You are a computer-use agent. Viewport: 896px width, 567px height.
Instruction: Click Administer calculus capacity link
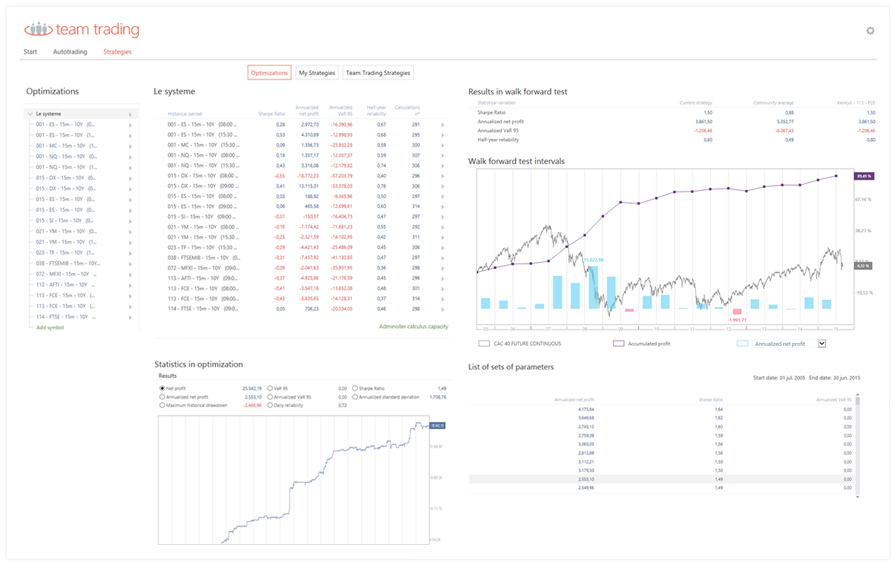[413, 326]
